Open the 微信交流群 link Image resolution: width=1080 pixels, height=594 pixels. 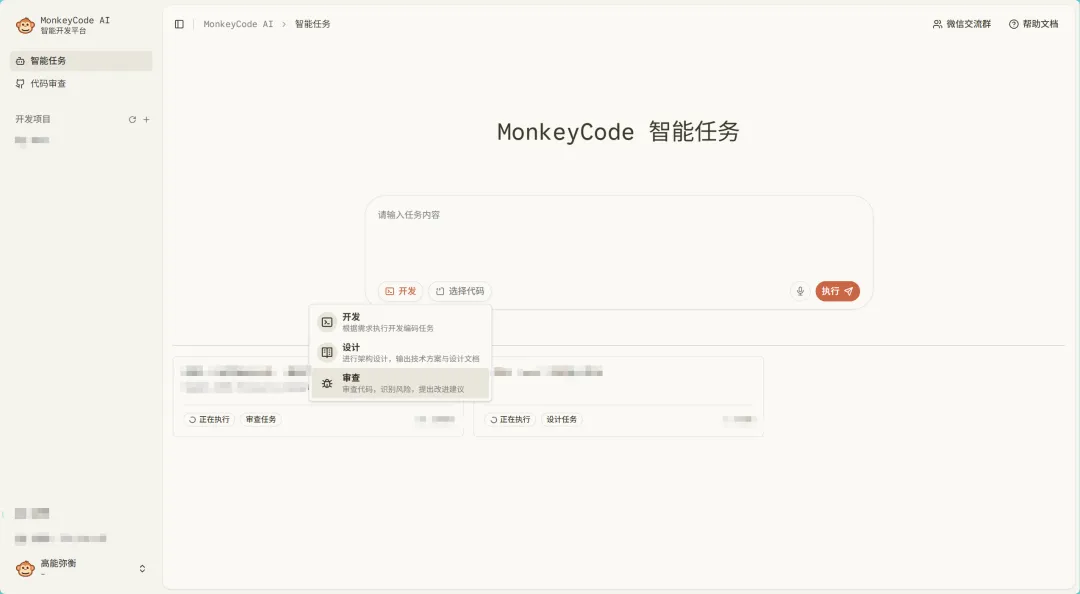click(x=962, y=24)
